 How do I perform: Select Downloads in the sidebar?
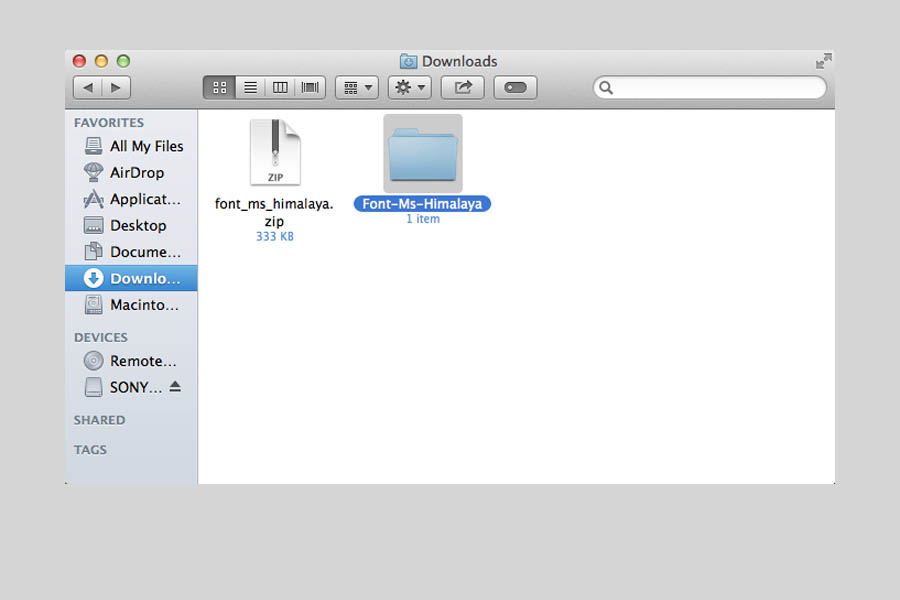point(131,278)
